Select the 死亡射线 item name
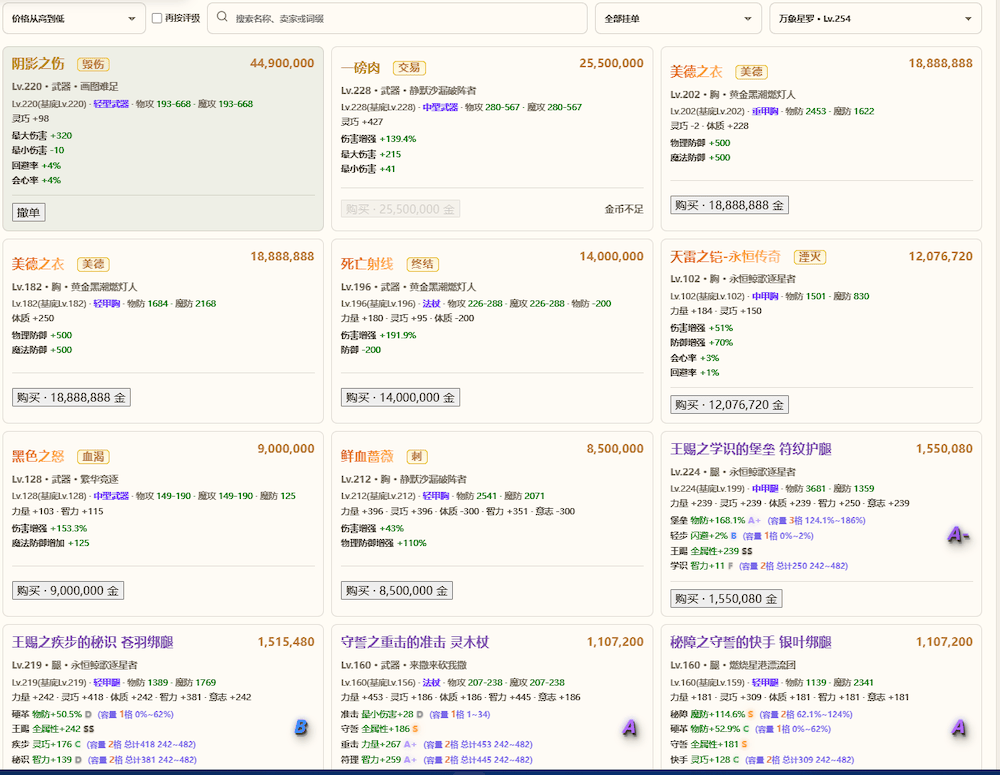Screen dimensions: 1000x775 [367, 264]
